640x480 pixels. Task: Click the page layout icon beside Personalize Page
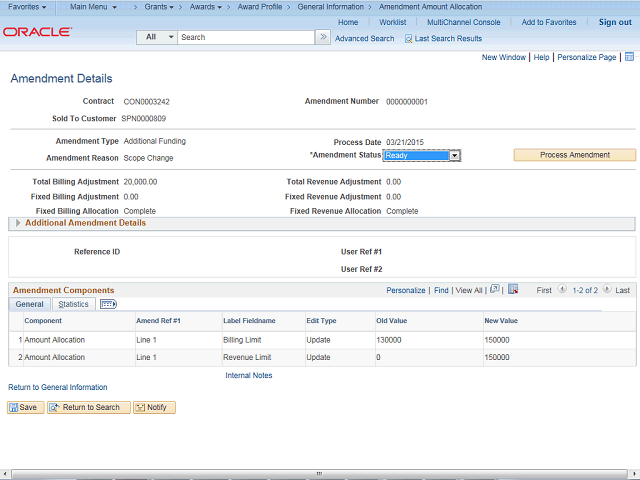tap(627, 57)
